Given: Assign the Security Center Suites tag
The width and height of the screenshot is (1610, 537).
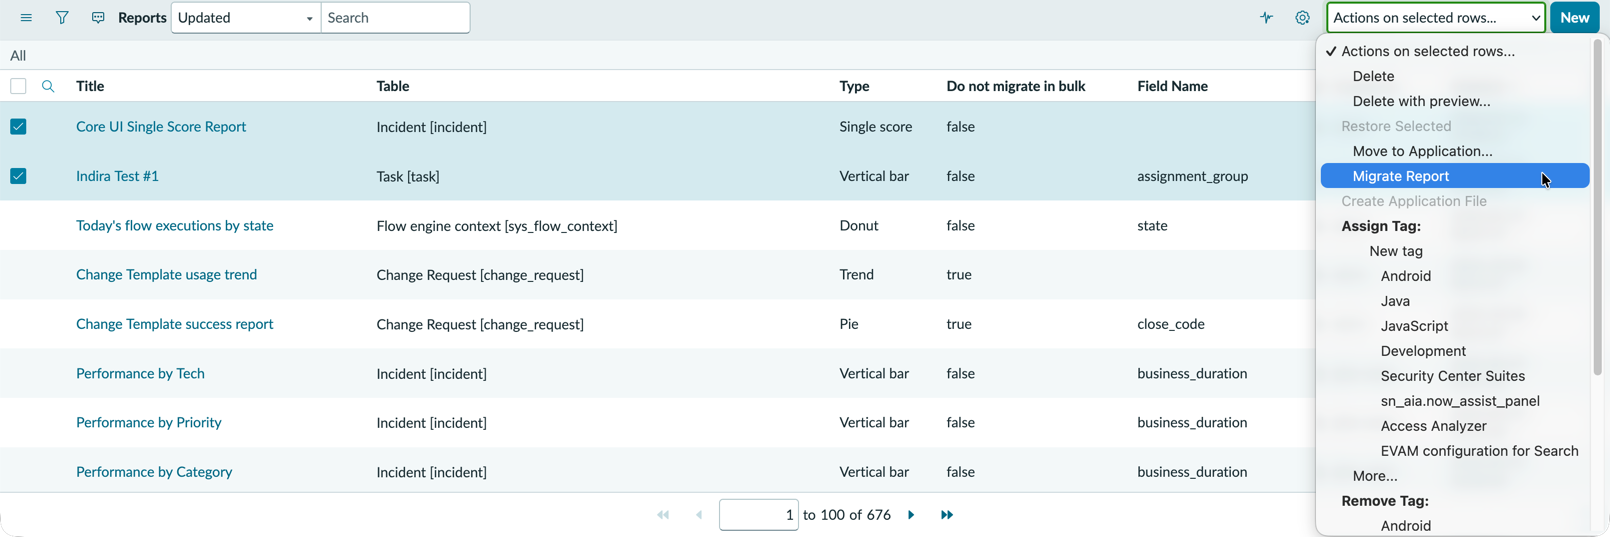Looking at the screenshot, I should pos(1452,376).
